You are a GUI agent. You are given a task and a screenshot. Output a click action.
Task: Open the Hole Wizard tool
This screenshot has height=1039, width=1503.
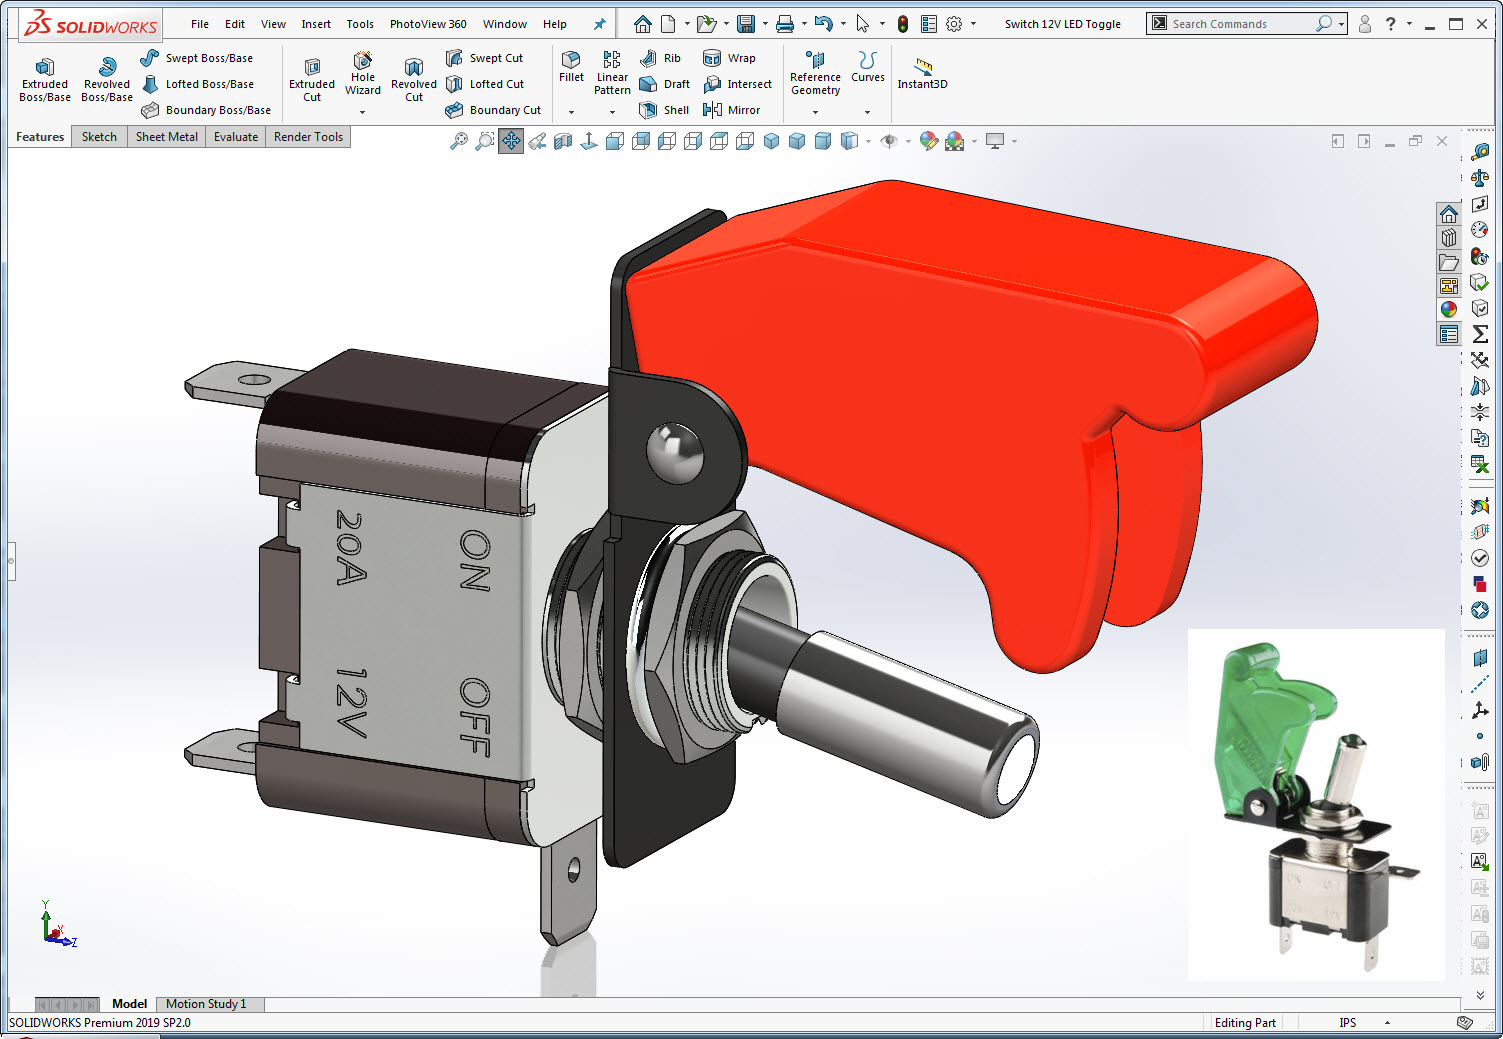[x=363, y=73]
